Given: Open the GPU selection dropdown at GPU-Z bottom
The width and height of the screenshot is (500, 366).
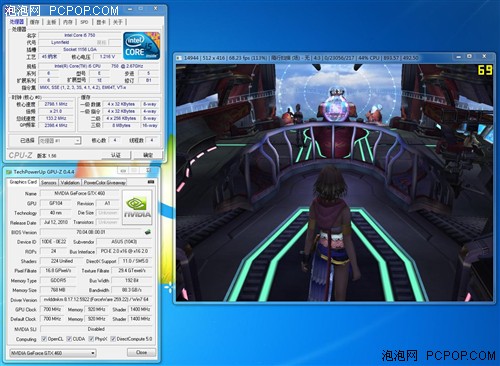Looking at the screenshot, I should [x=53, y=353].
